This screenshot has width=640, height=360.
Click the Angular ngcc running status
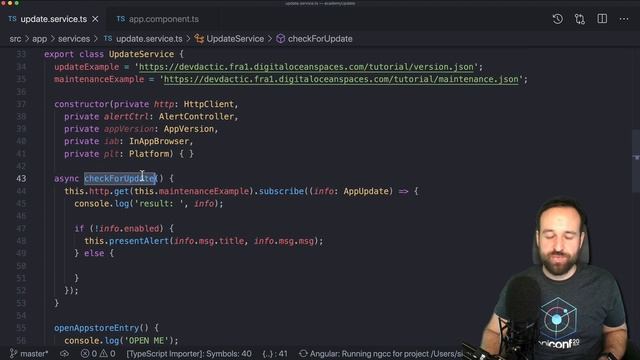tap(386, 353)
